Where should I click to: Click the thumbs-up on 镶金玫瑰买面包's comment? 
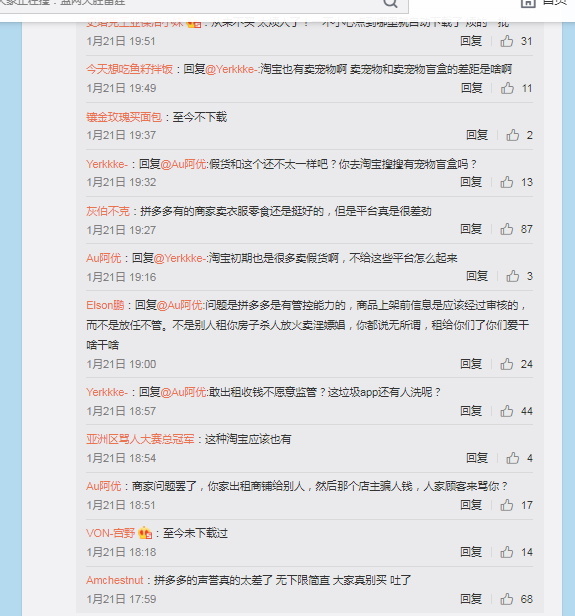point(512,135)
